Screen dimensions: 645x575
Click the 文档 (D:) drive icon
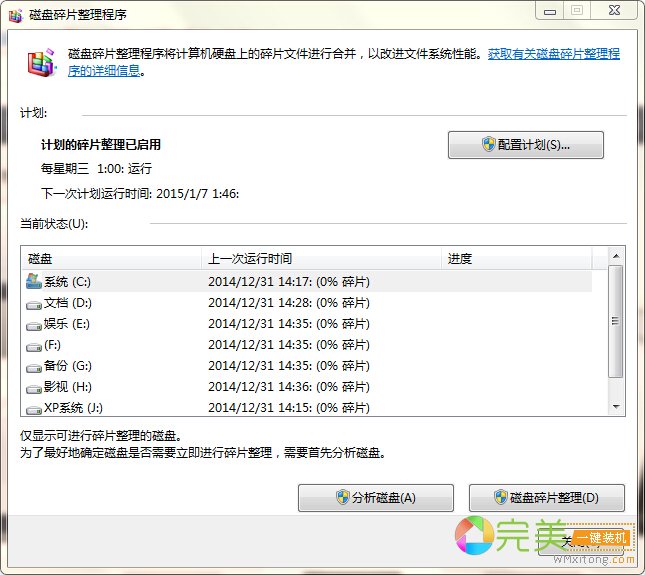[34, 303]
